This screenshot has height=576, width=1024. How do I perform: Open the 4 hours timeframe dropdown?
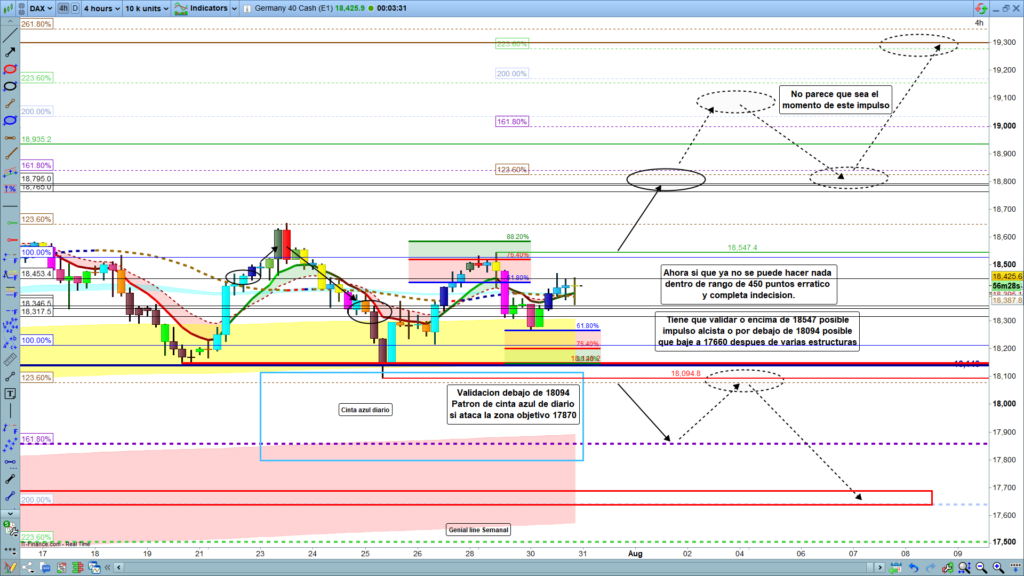click(x=101, y=8)
